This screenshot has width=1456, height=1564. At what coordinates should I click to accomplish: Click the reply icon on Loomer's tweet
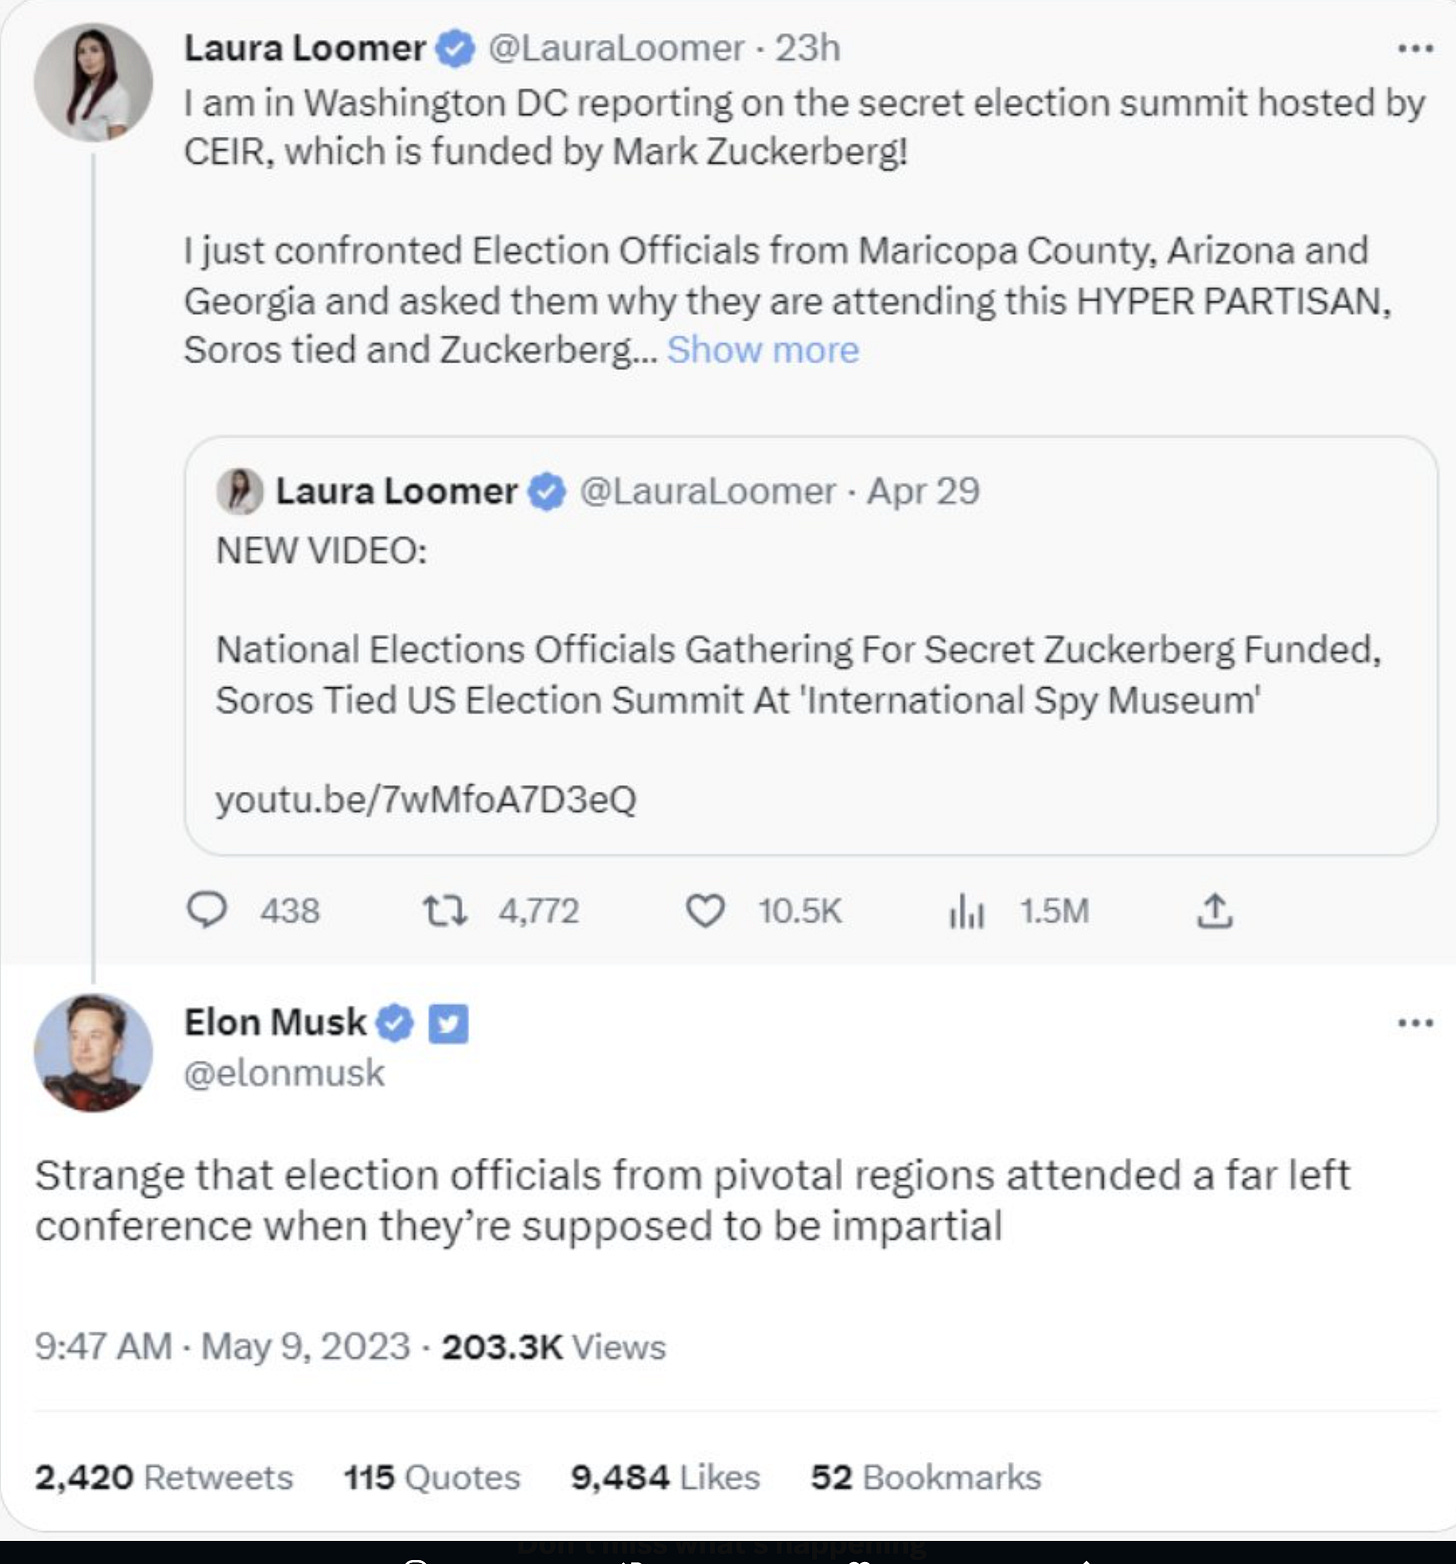[x=207, y=910]
